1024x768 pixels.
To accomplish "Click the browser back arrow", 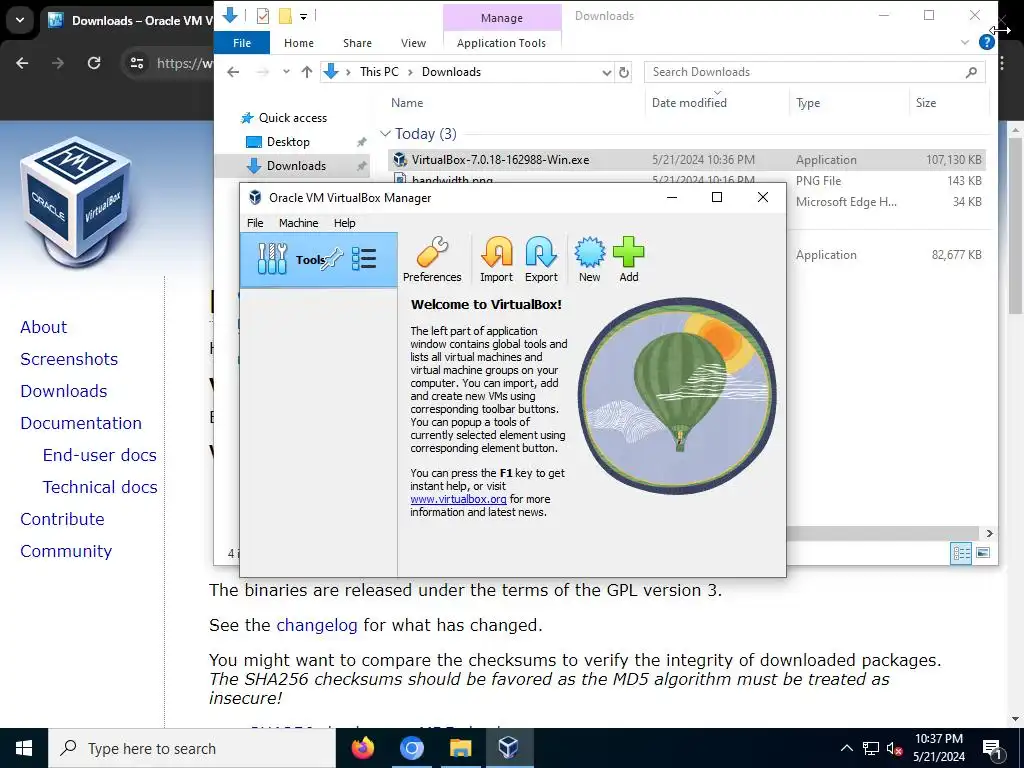I will [22, 63].
